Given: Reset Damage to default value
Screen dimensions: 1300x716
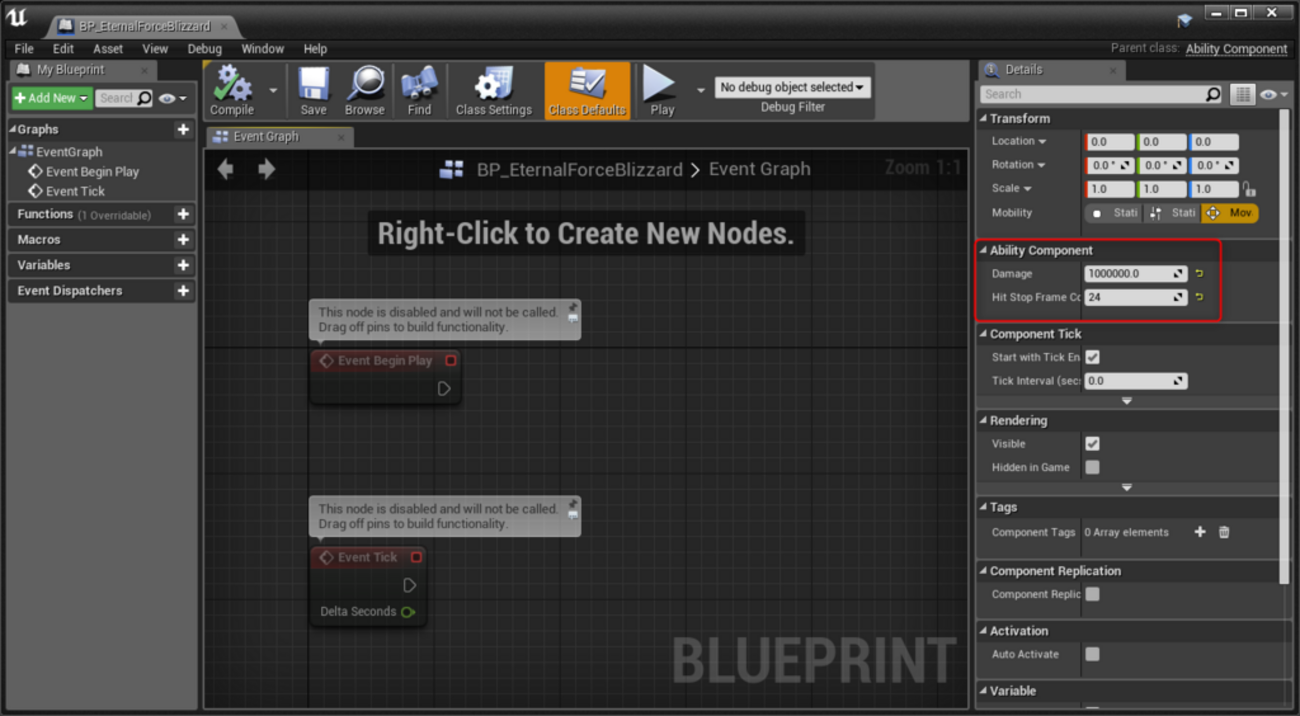Looking at the screenshot, I should click(x=1199, y=273).
